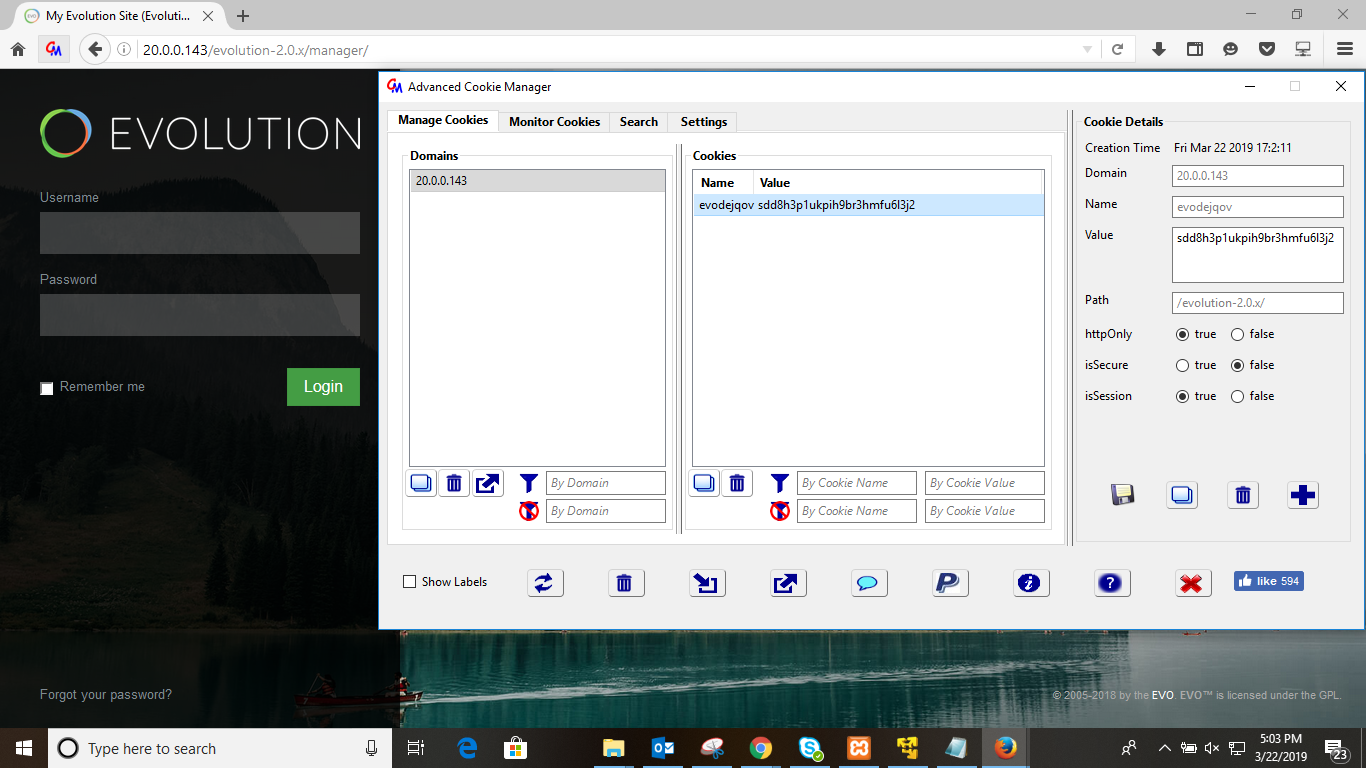Open Chrome from the Windows taskbar

pyautogui.click(x=761, y=748)
